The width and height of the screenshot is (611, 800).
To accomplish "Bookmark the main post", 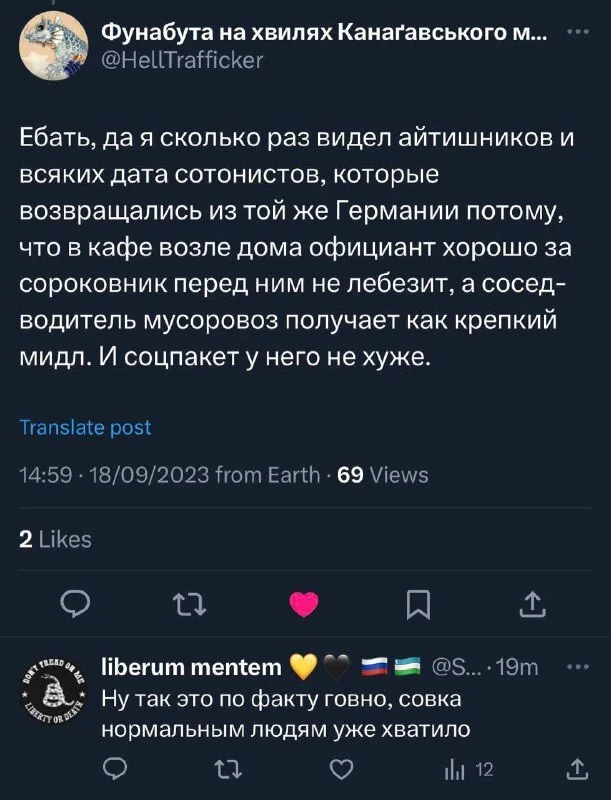I will point(418,605).
